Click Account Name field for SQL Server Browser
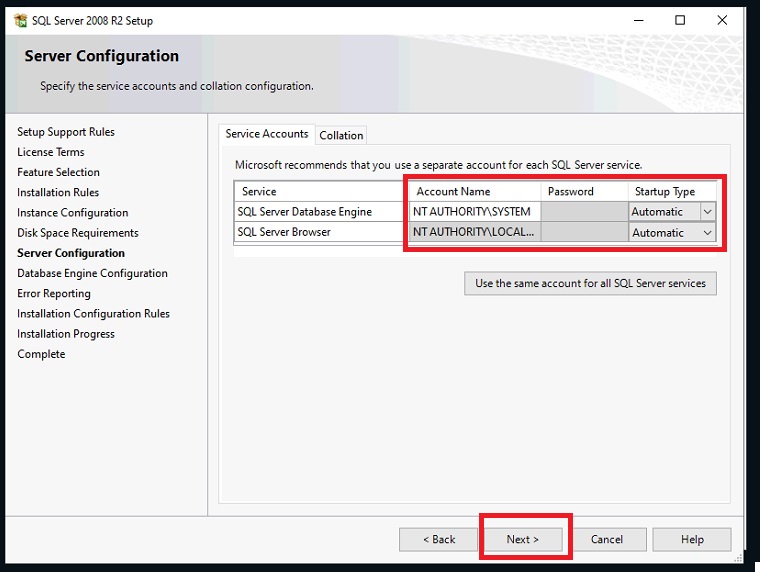This screenshot has width=760, height=572. [x=474, y=233]
